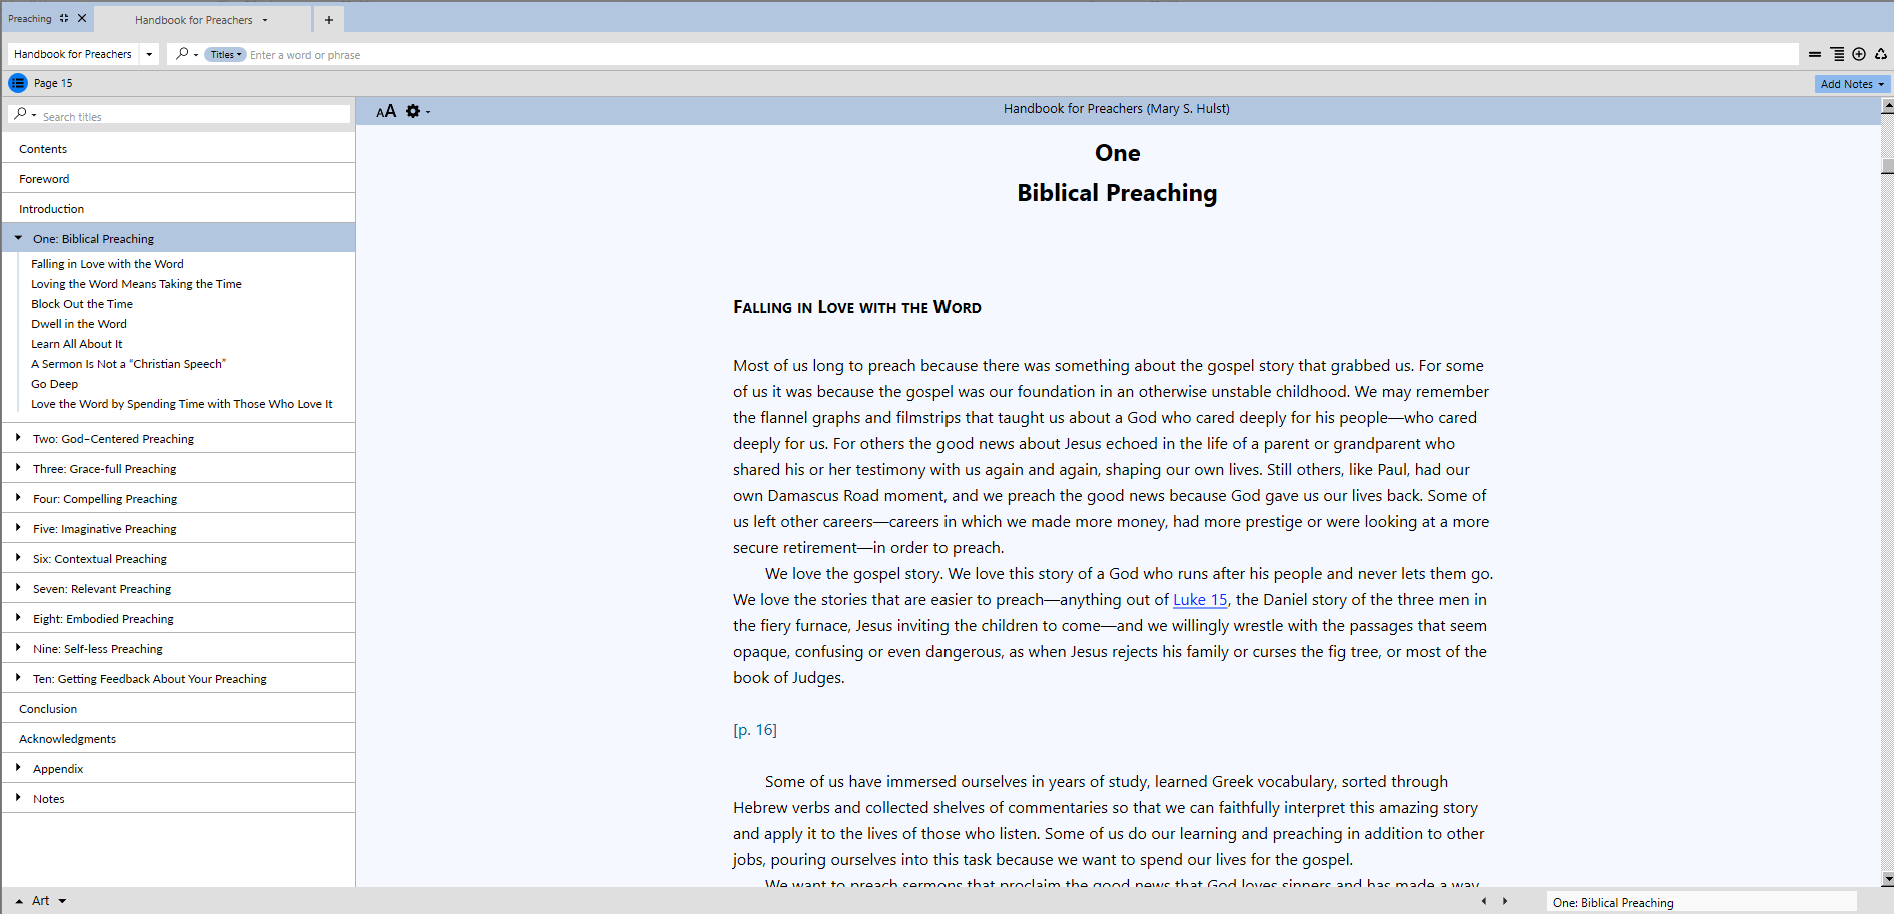This screenshot has width=1894, height=914.
Task: Expand Three: Grace-full Preaching chapter
Action: 18,468
